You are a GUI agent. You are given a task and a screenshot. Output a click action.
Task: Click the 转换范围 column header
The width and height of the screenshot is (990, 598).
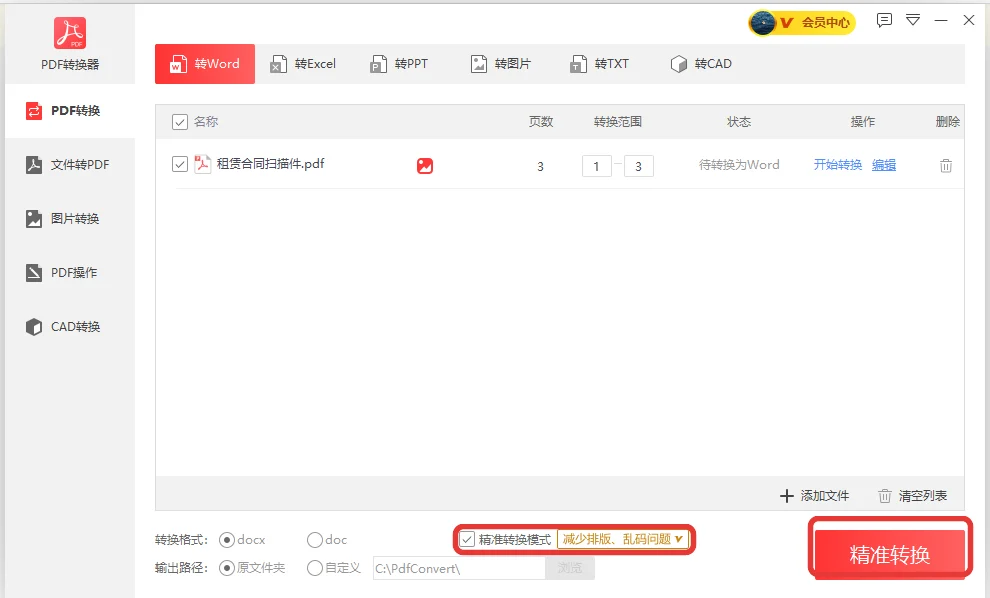[617, 122]
